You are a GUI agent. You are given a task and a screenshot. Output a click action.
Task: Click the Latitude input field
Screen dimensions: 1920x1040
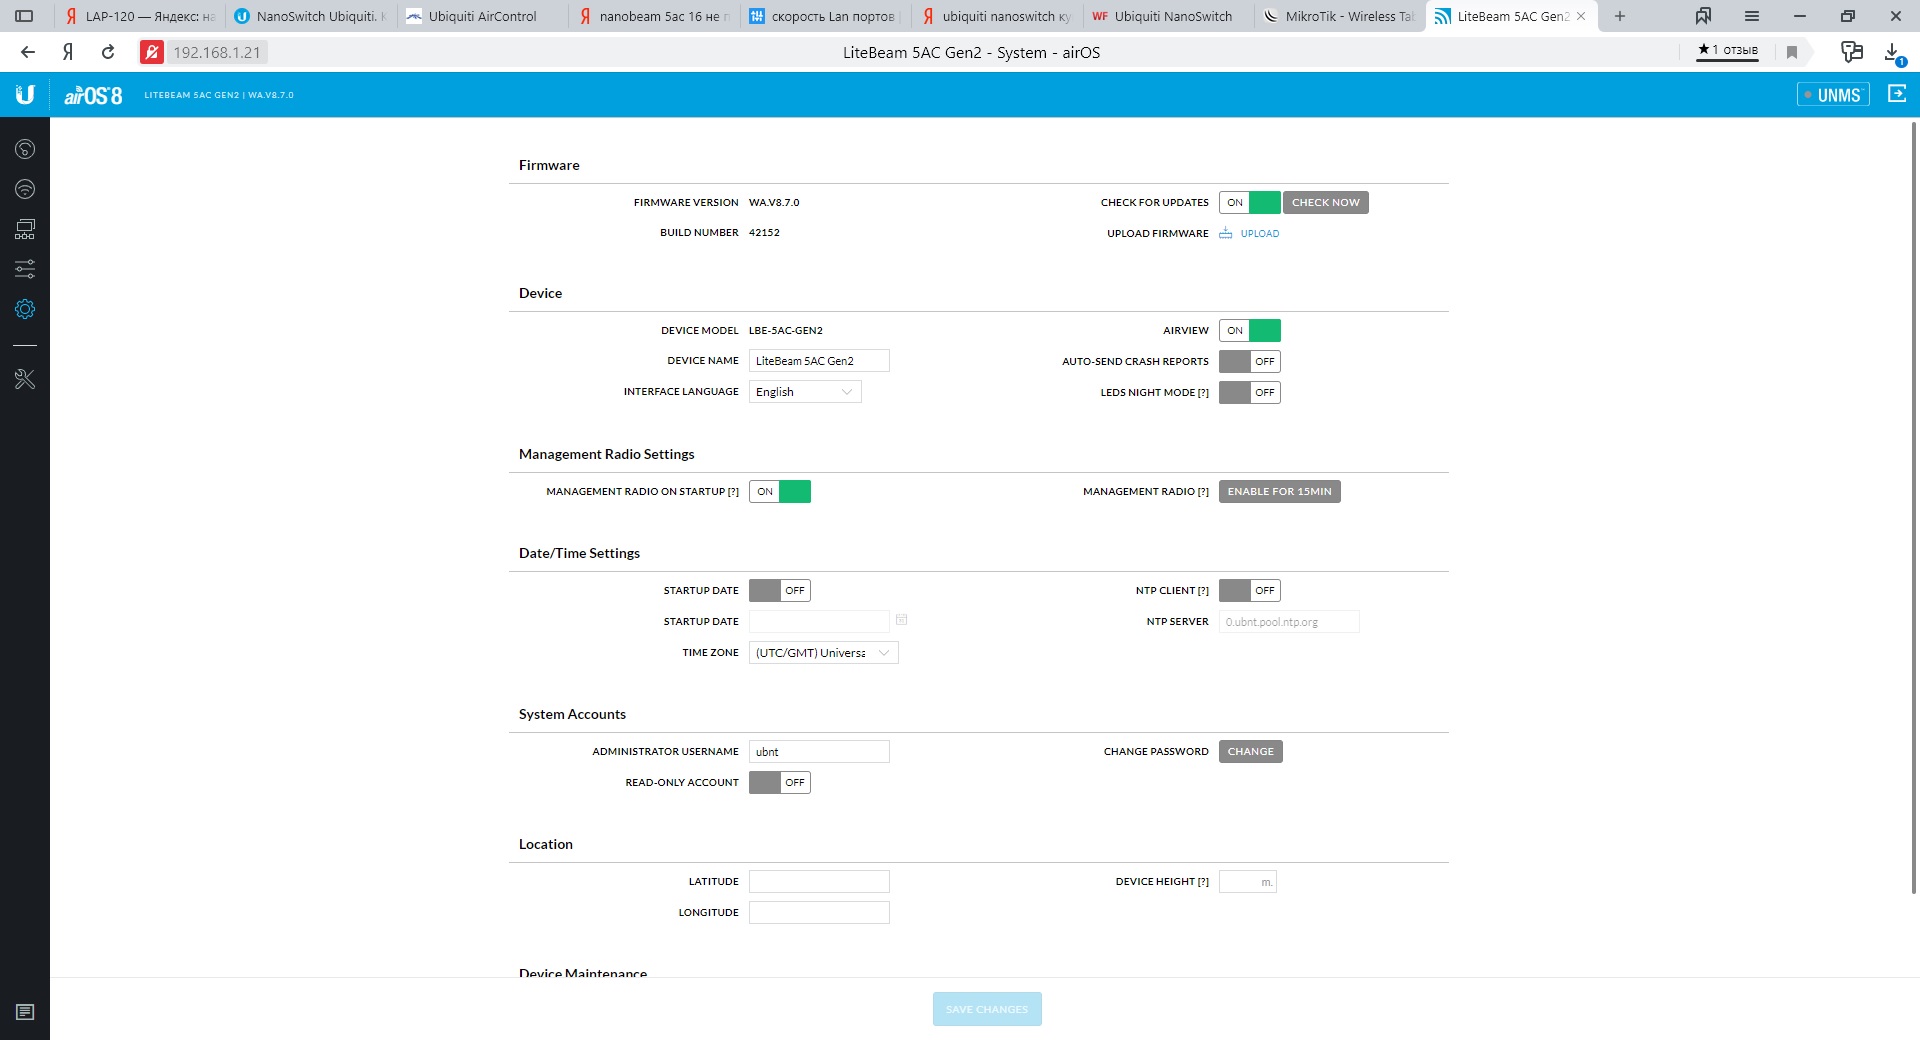[x=819, y=882]
